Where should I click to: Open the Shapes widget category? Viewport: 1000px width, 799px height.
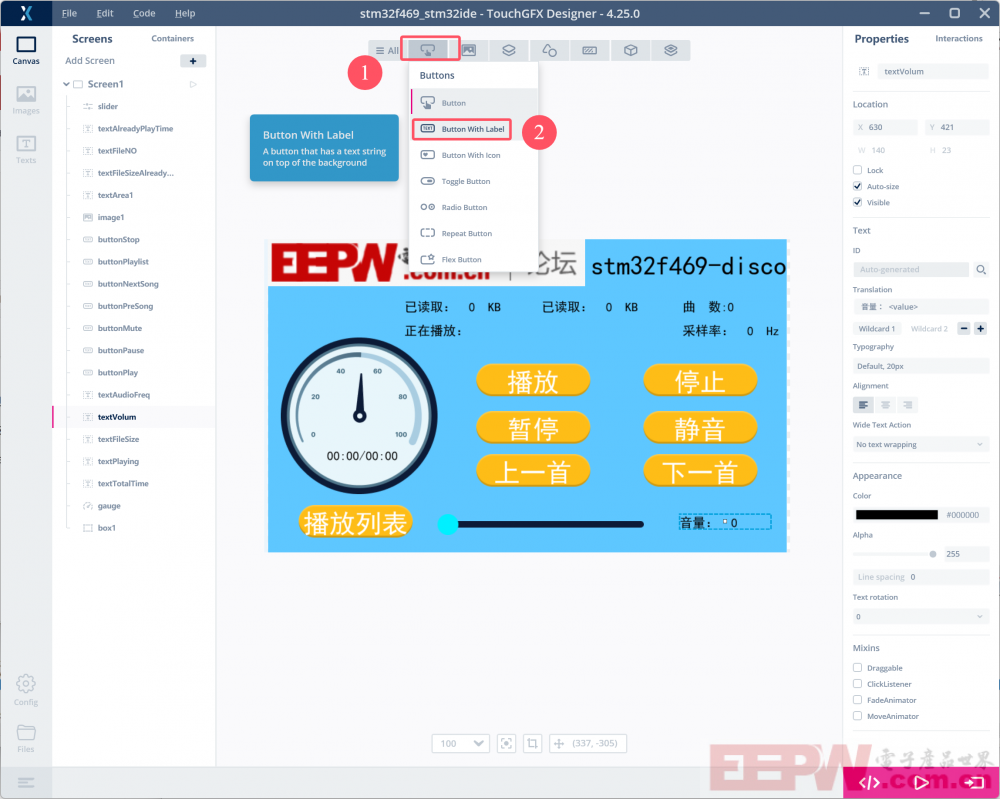click(549, 50)
